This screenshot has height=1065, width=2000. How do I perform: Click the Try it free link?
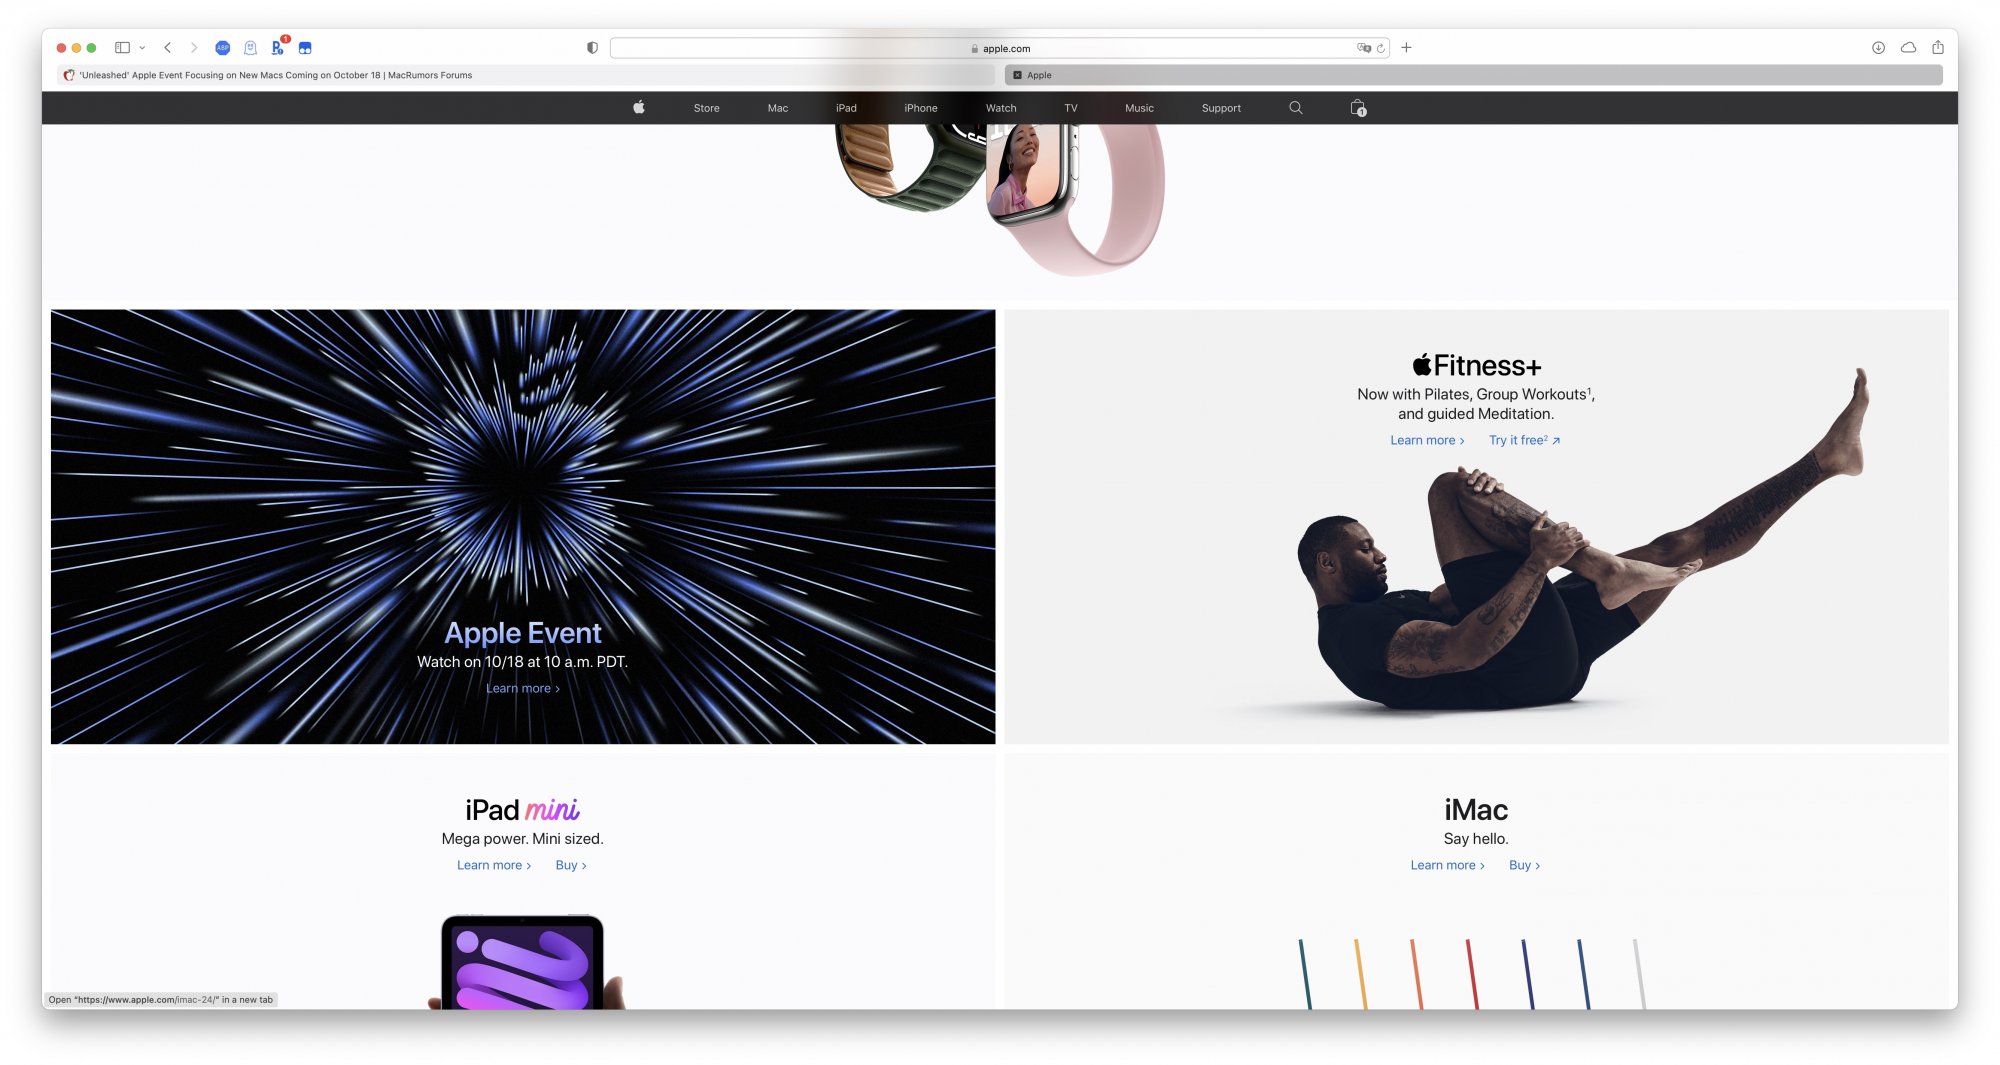point(1524,440)
